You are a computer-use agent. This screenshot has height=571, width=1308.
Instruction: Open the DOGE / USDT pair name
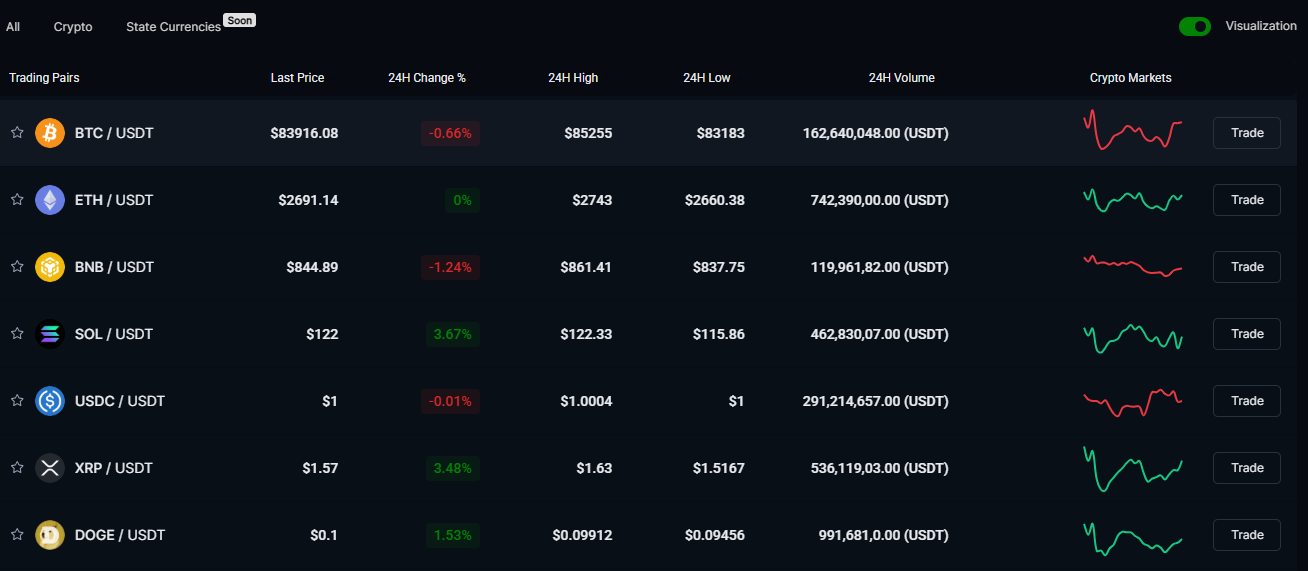click(120, 535)
